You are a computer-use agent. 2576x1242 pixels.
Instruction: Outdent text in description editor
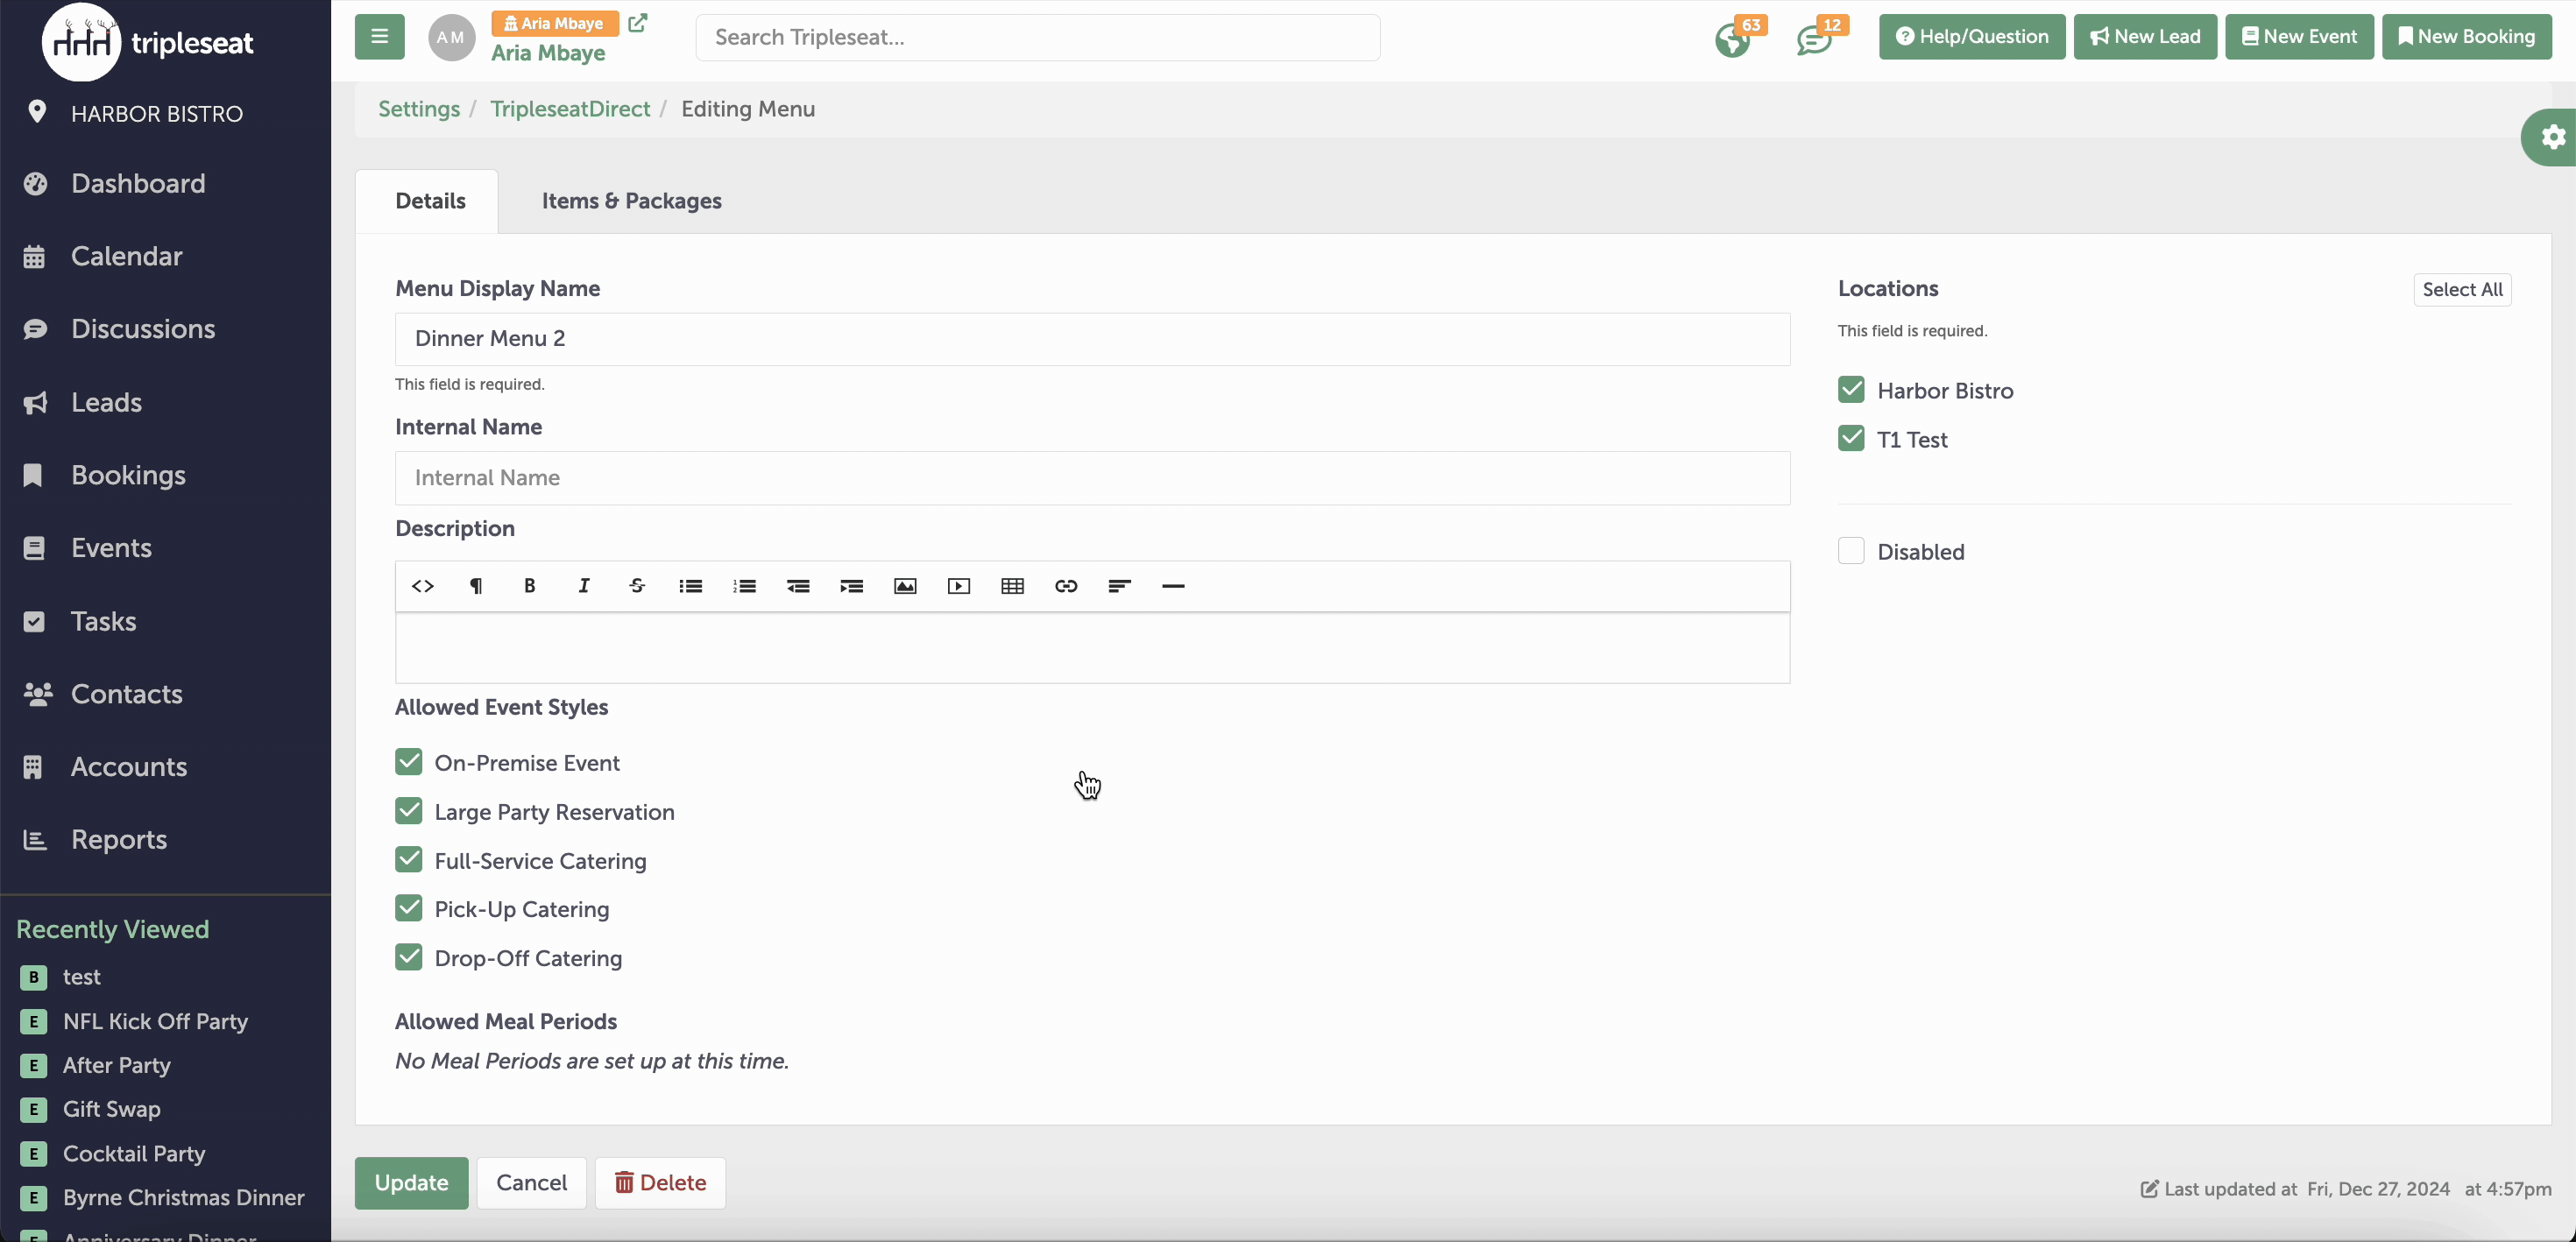[x=798, y=586]
